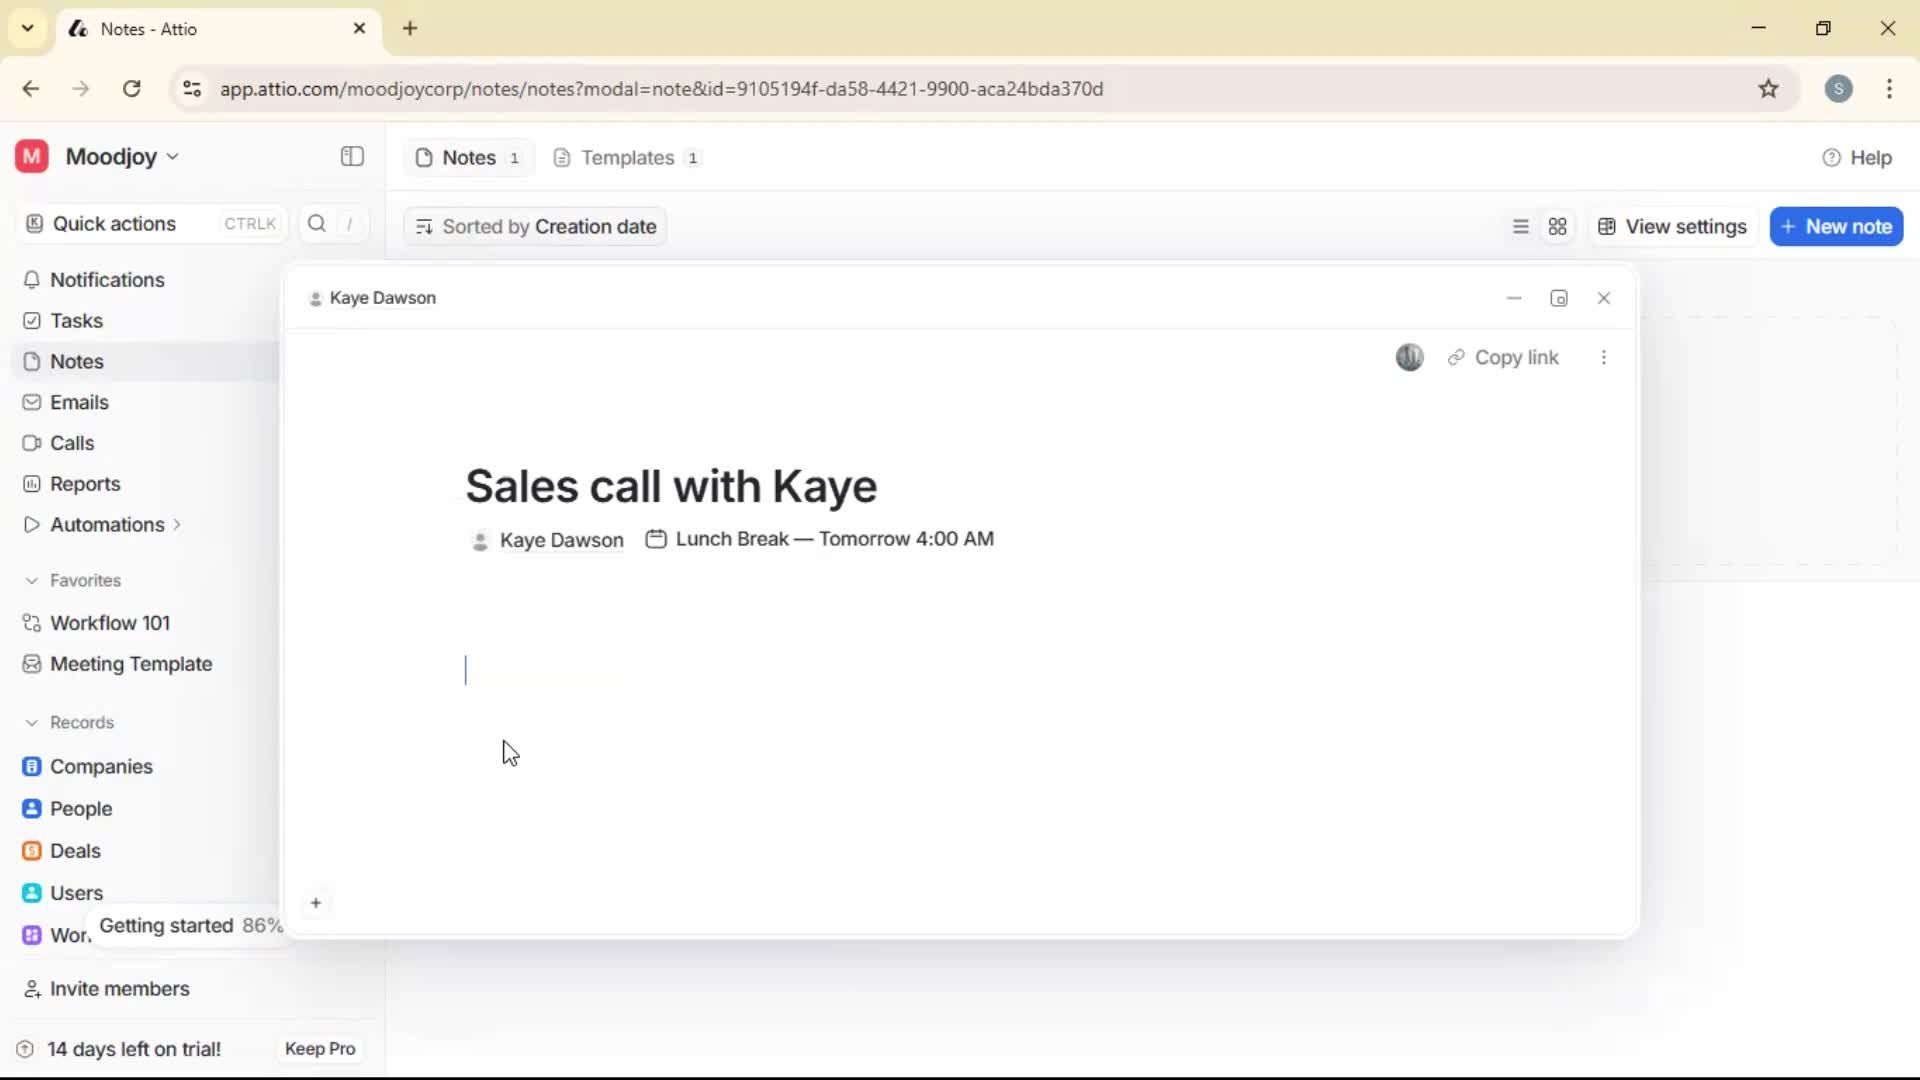Check the Getting started 86% progress
Screen dimensions: 1920x1080
(x=190, y=926)
